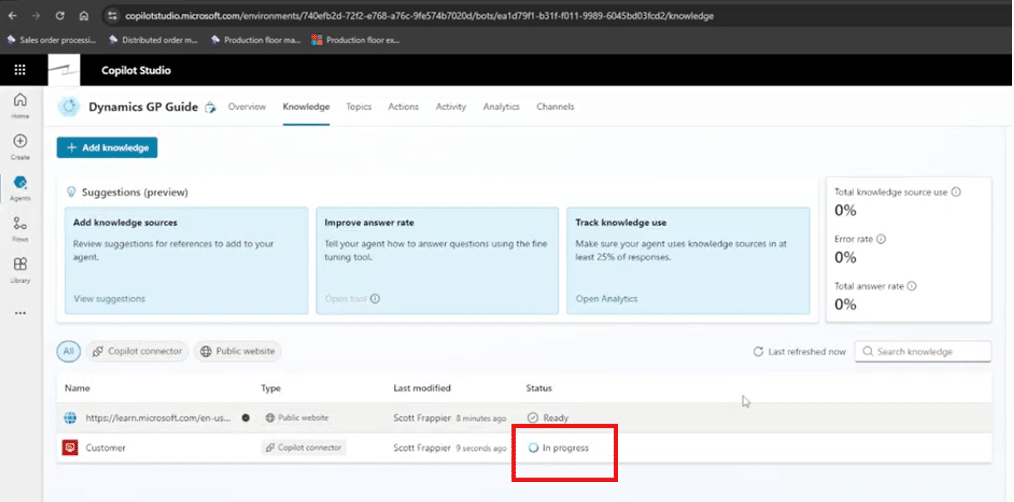Go to Home in the sidebar

(x=20, y=106)
